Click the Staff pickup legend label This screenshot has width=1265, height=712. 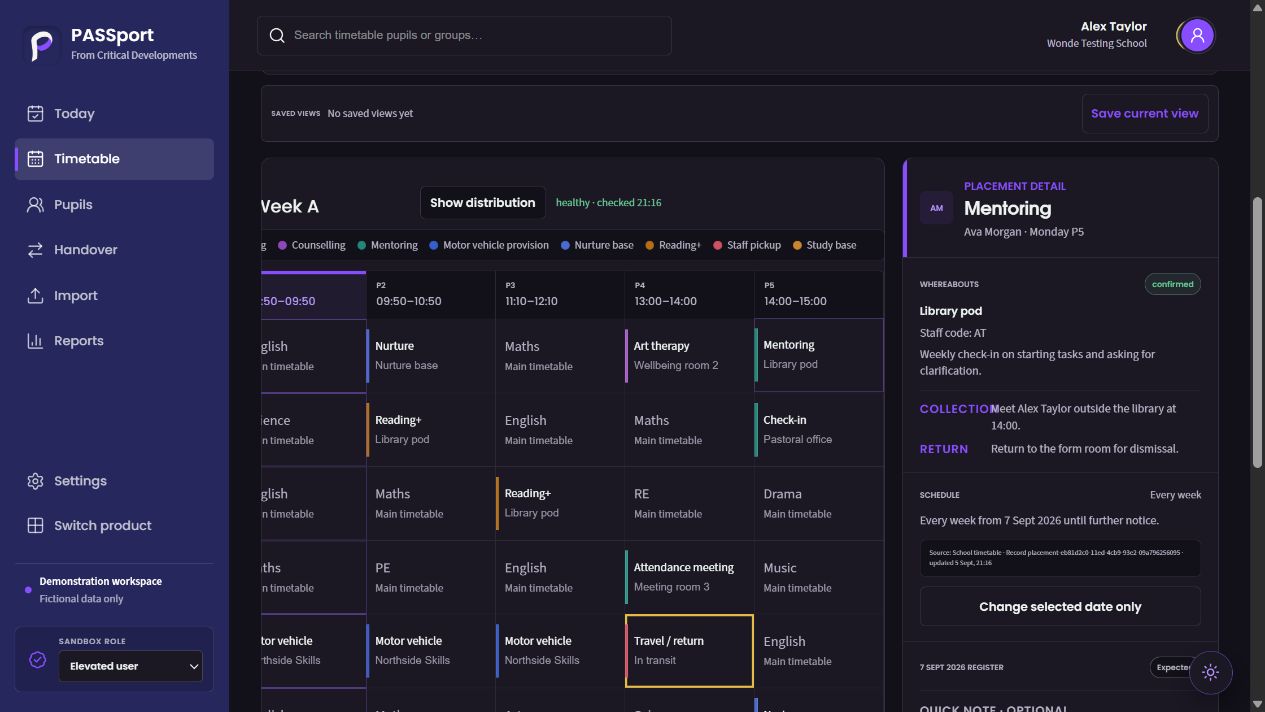point(754,245)
